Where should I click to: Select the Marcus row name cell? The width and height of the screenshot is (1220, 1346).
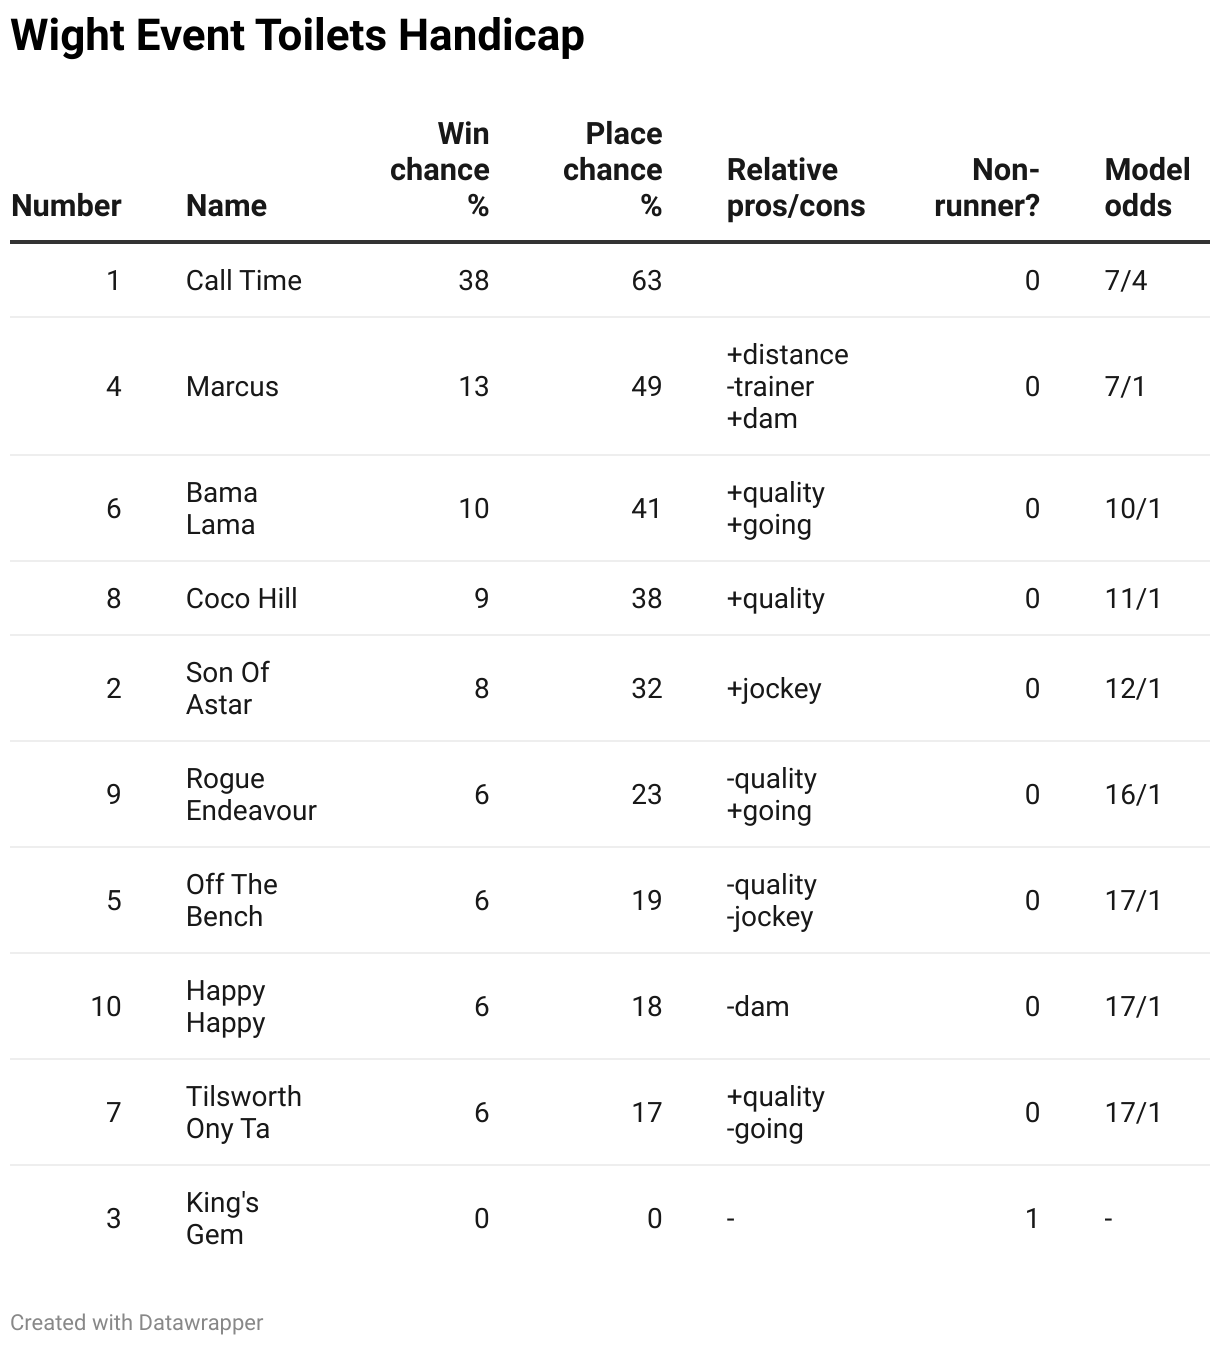coord(232,386)
